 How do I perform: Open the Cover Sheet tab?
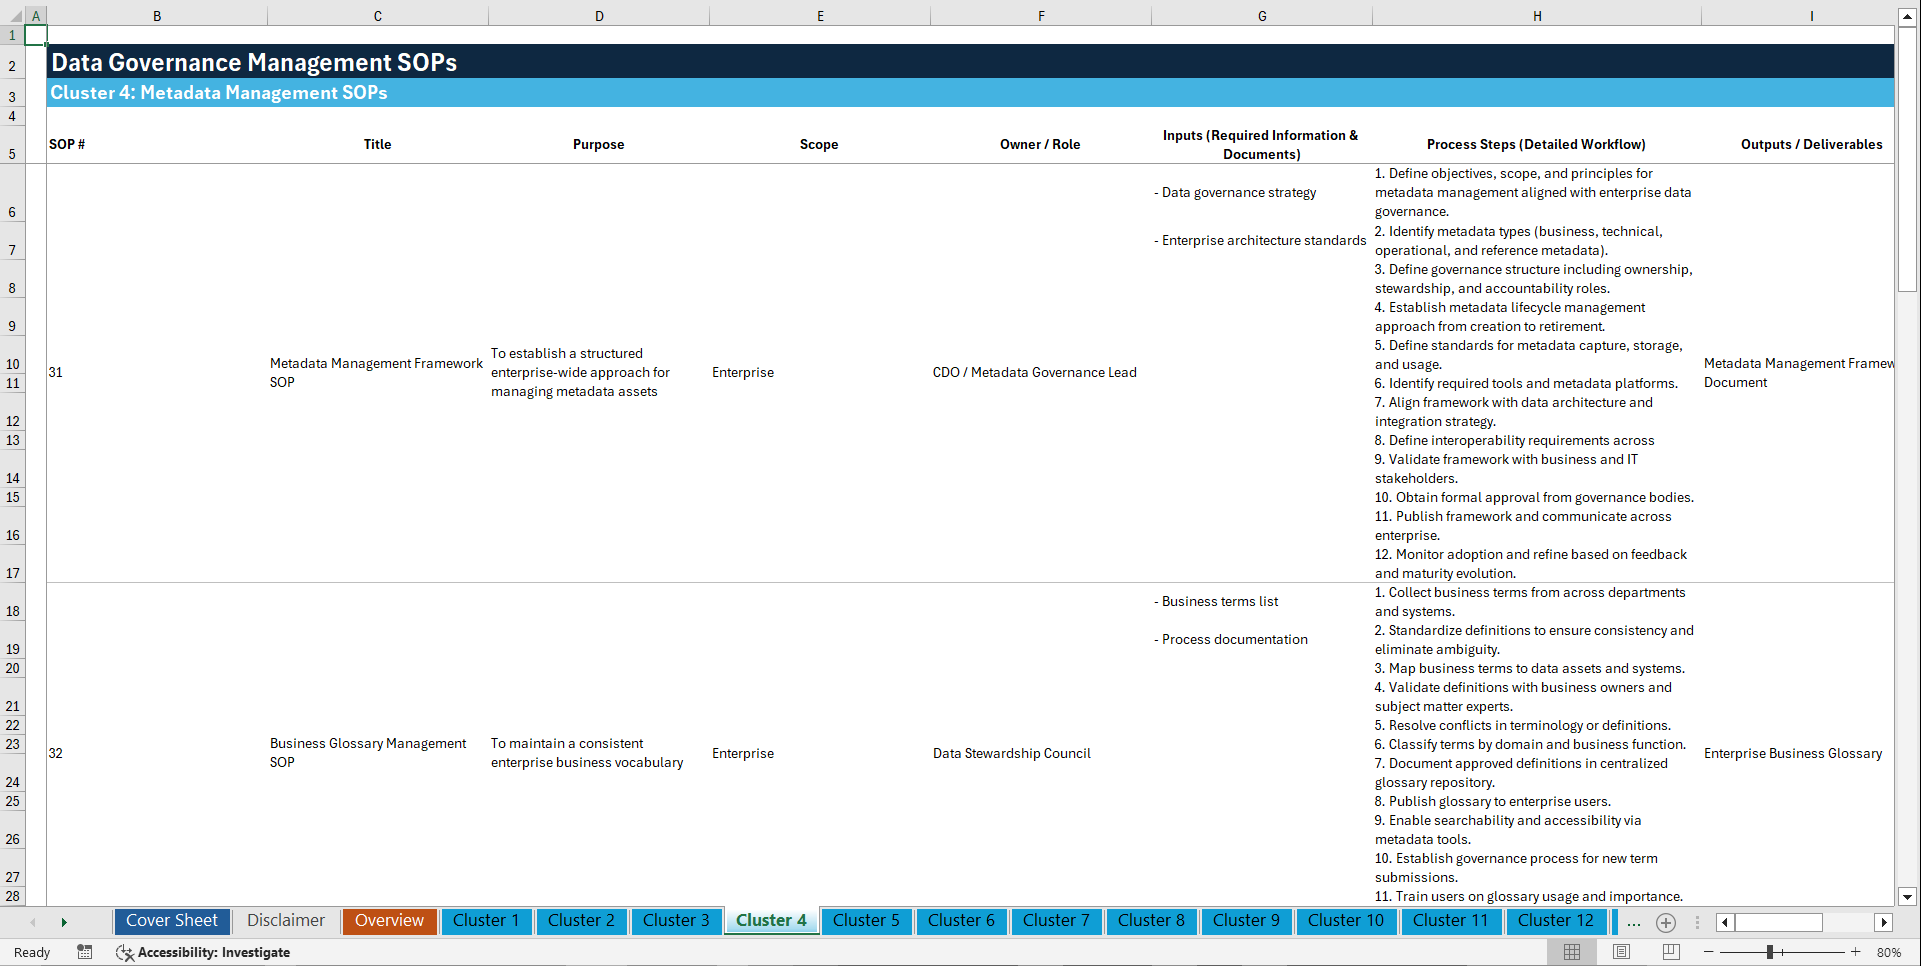172,921
